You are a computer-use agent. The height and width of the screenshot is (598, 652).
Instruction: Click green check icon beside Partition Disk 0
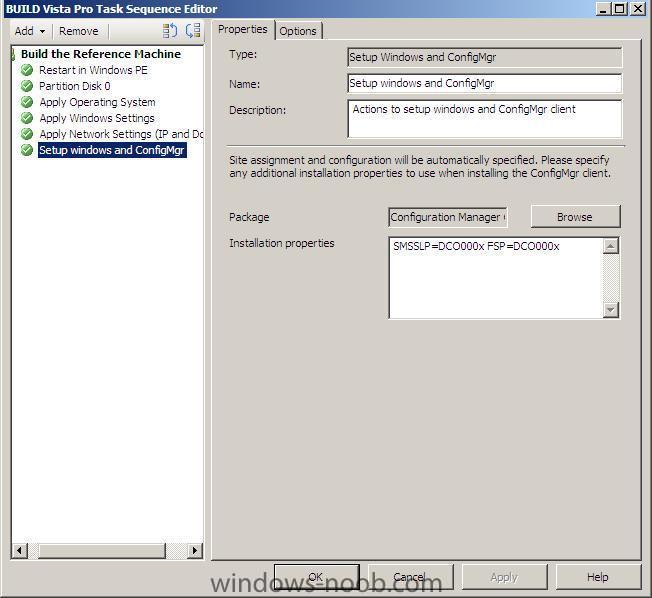pos(27,86)
